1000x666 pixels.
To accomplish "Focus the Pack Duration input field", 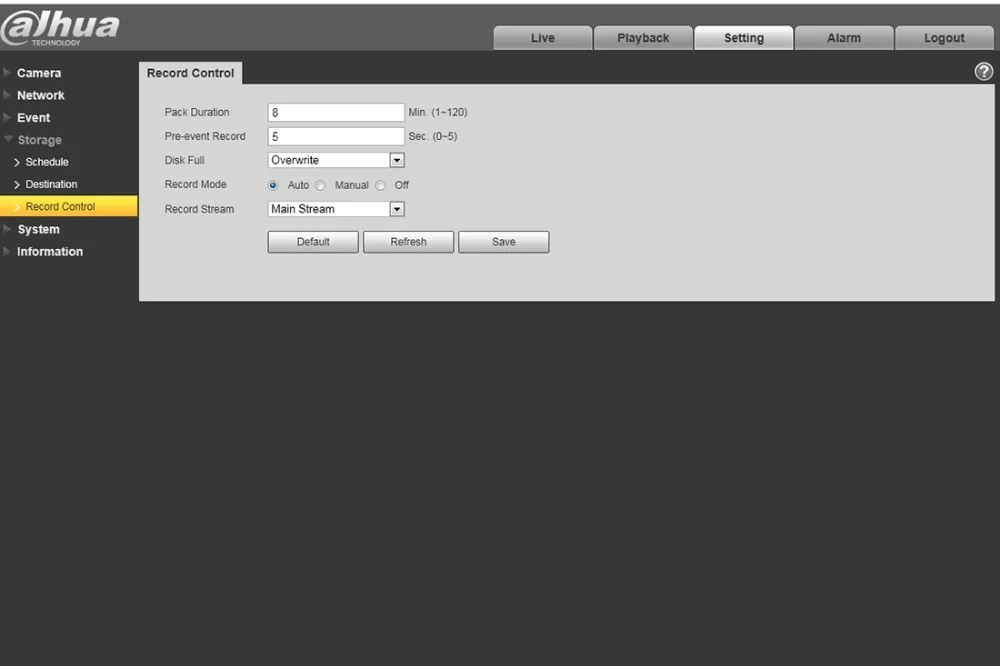I will (336, 112).
